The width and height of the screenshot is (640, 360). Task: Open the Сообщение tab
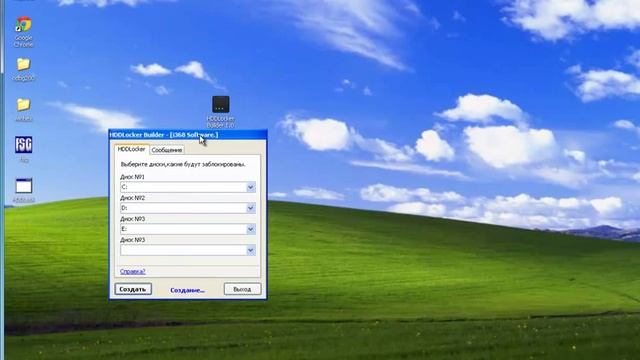167,150
